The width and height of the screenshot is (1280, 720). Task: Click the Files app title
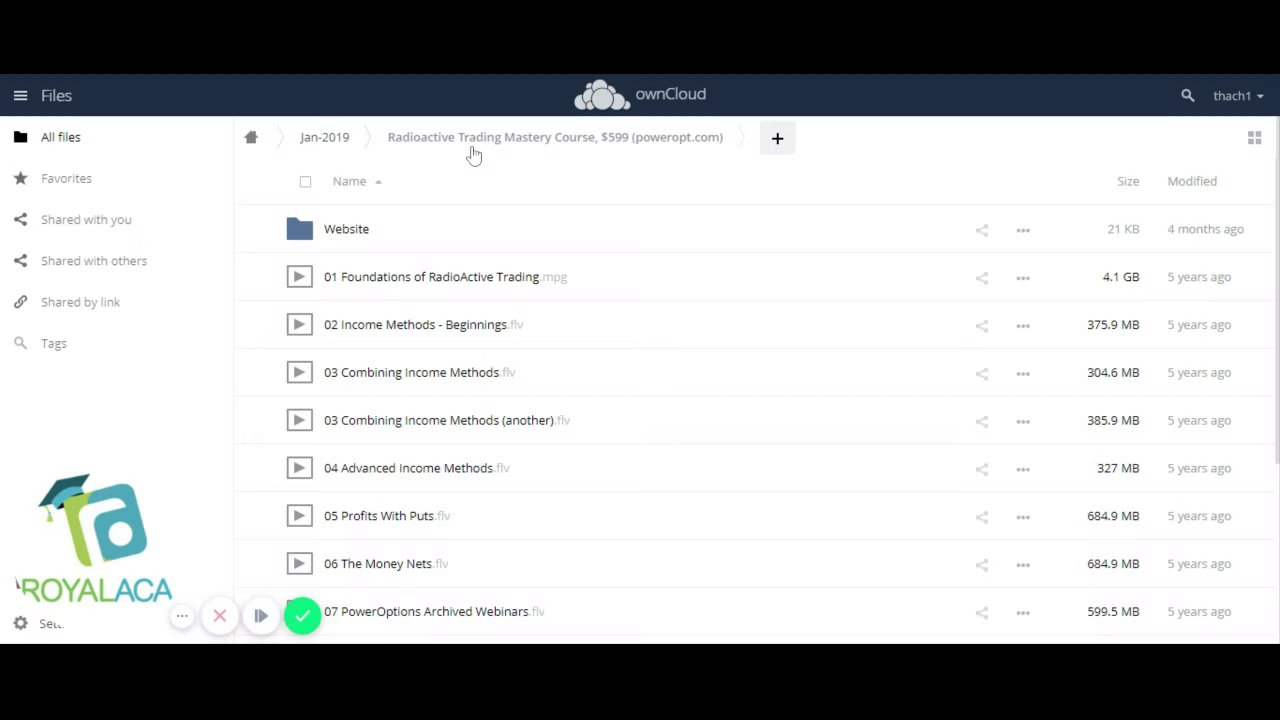pyautogui.click(x=56, y=95)
